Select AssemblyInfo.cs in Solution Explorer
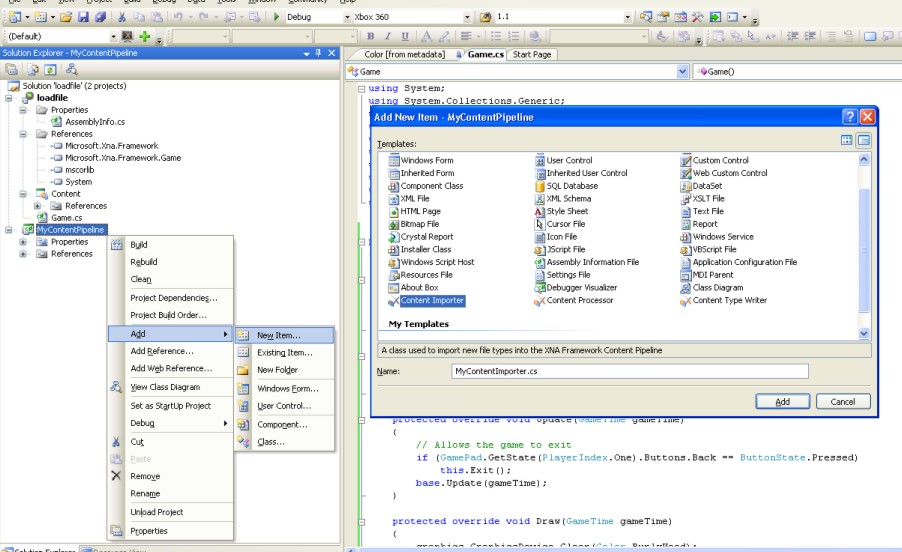 coord(95,122)
